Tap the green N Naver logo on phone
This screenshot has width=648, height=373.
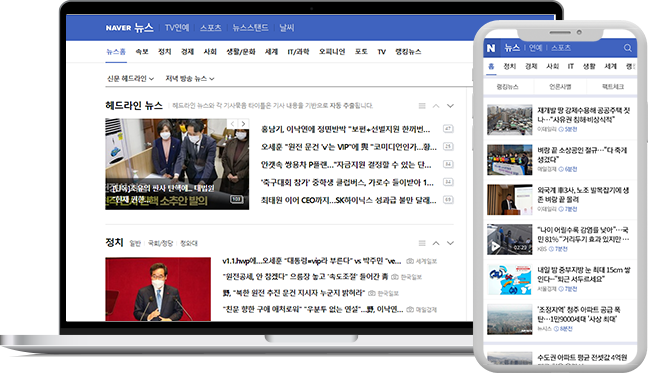tap(491, 48)
